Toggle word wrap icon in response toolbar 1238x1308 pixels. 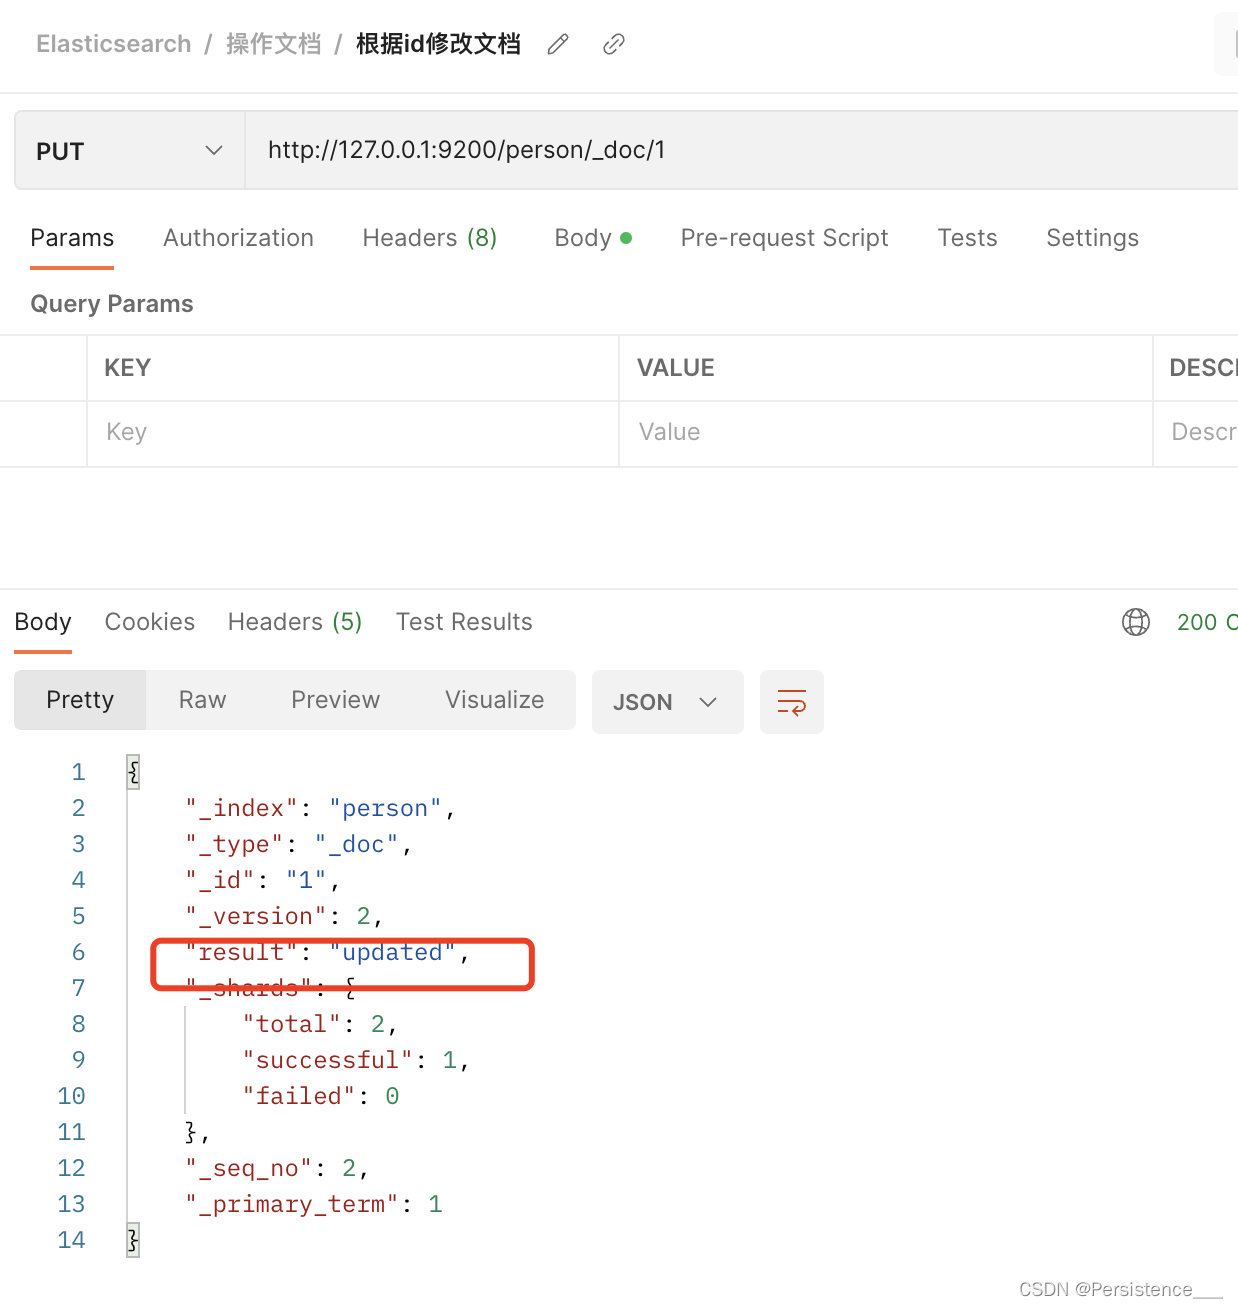[792, 702]
